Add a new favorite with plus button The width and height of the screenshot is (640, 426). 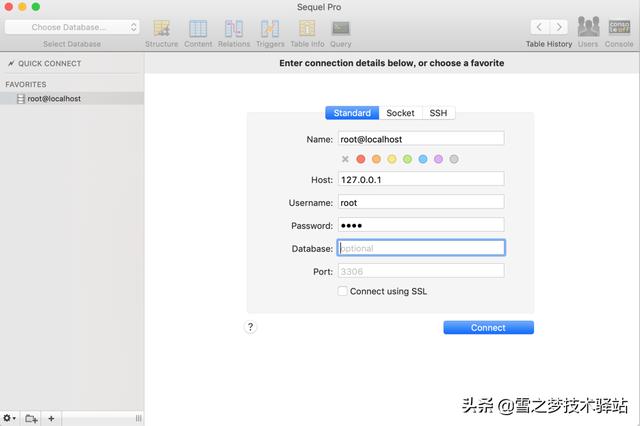pyautogui.click(x=51, y=418)
